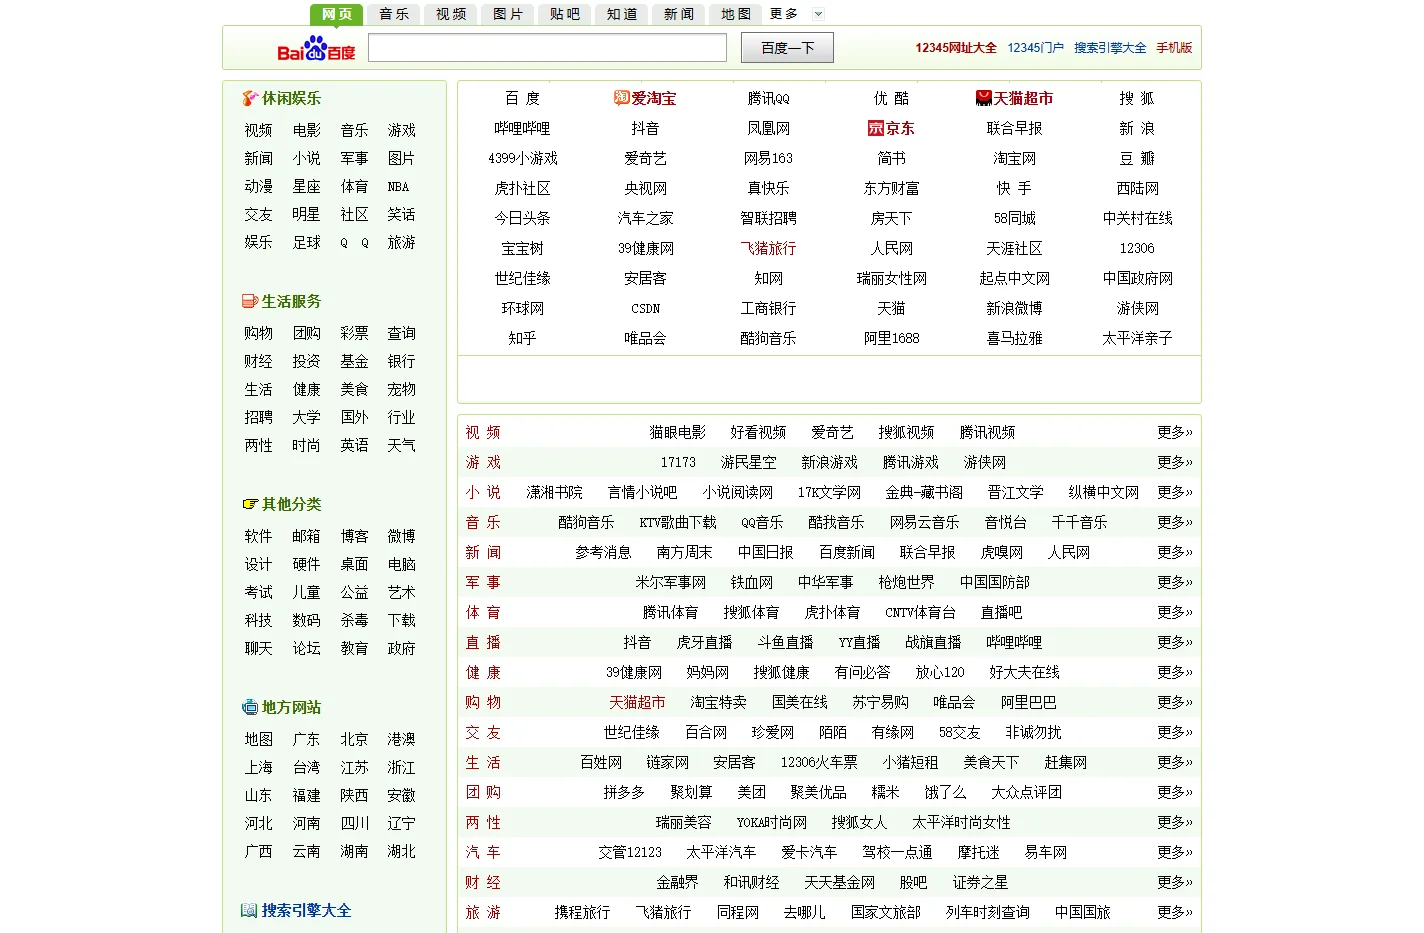Open the 虎牙直播 link
Viewport: 1424px width, 933px height.
click(704, 642)
